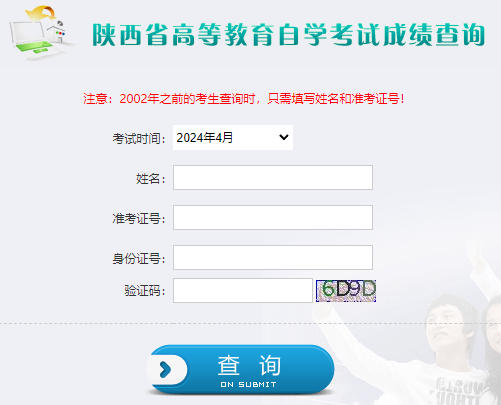
Task: Click the 验证码 label
Action: pyautogui.click(x=145, y=291)
